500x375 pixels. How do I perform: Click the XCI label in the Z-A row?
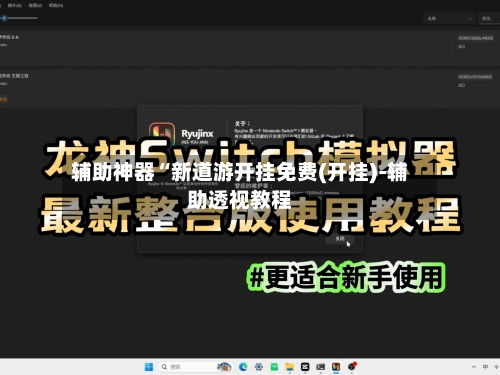[x=461, y=47]
